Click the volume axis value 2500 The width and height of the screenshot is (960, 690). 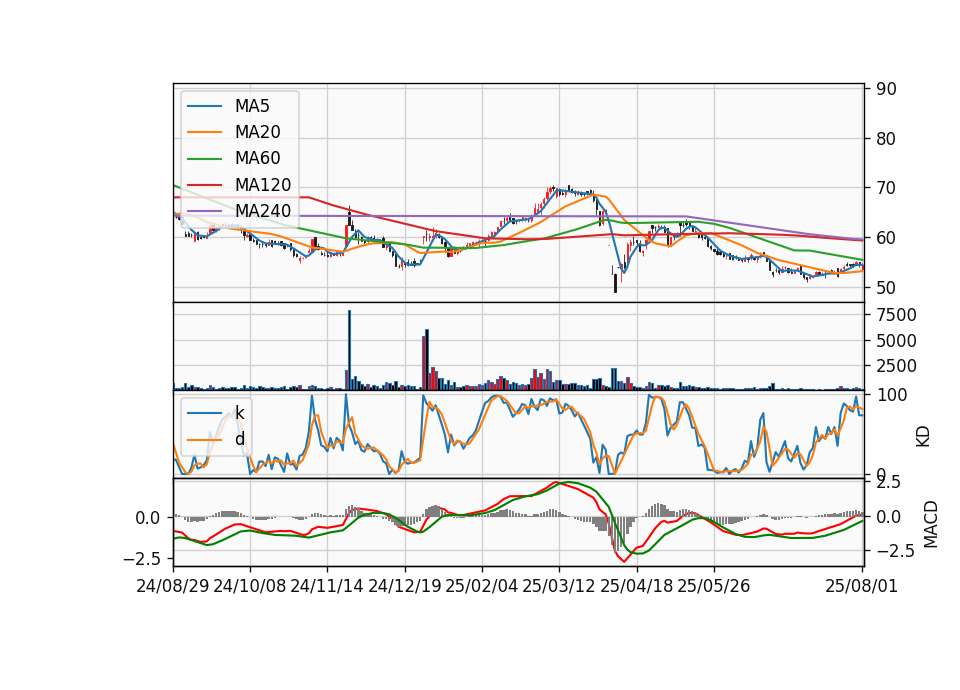click(896, 366)
